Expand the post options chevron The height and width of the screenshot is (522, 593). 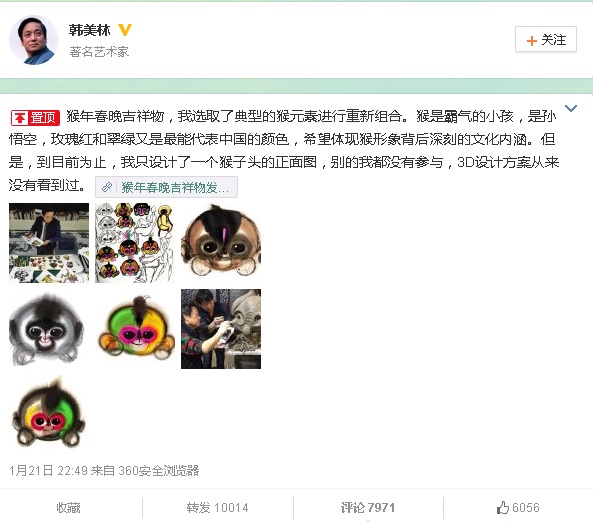click(571, 109)
